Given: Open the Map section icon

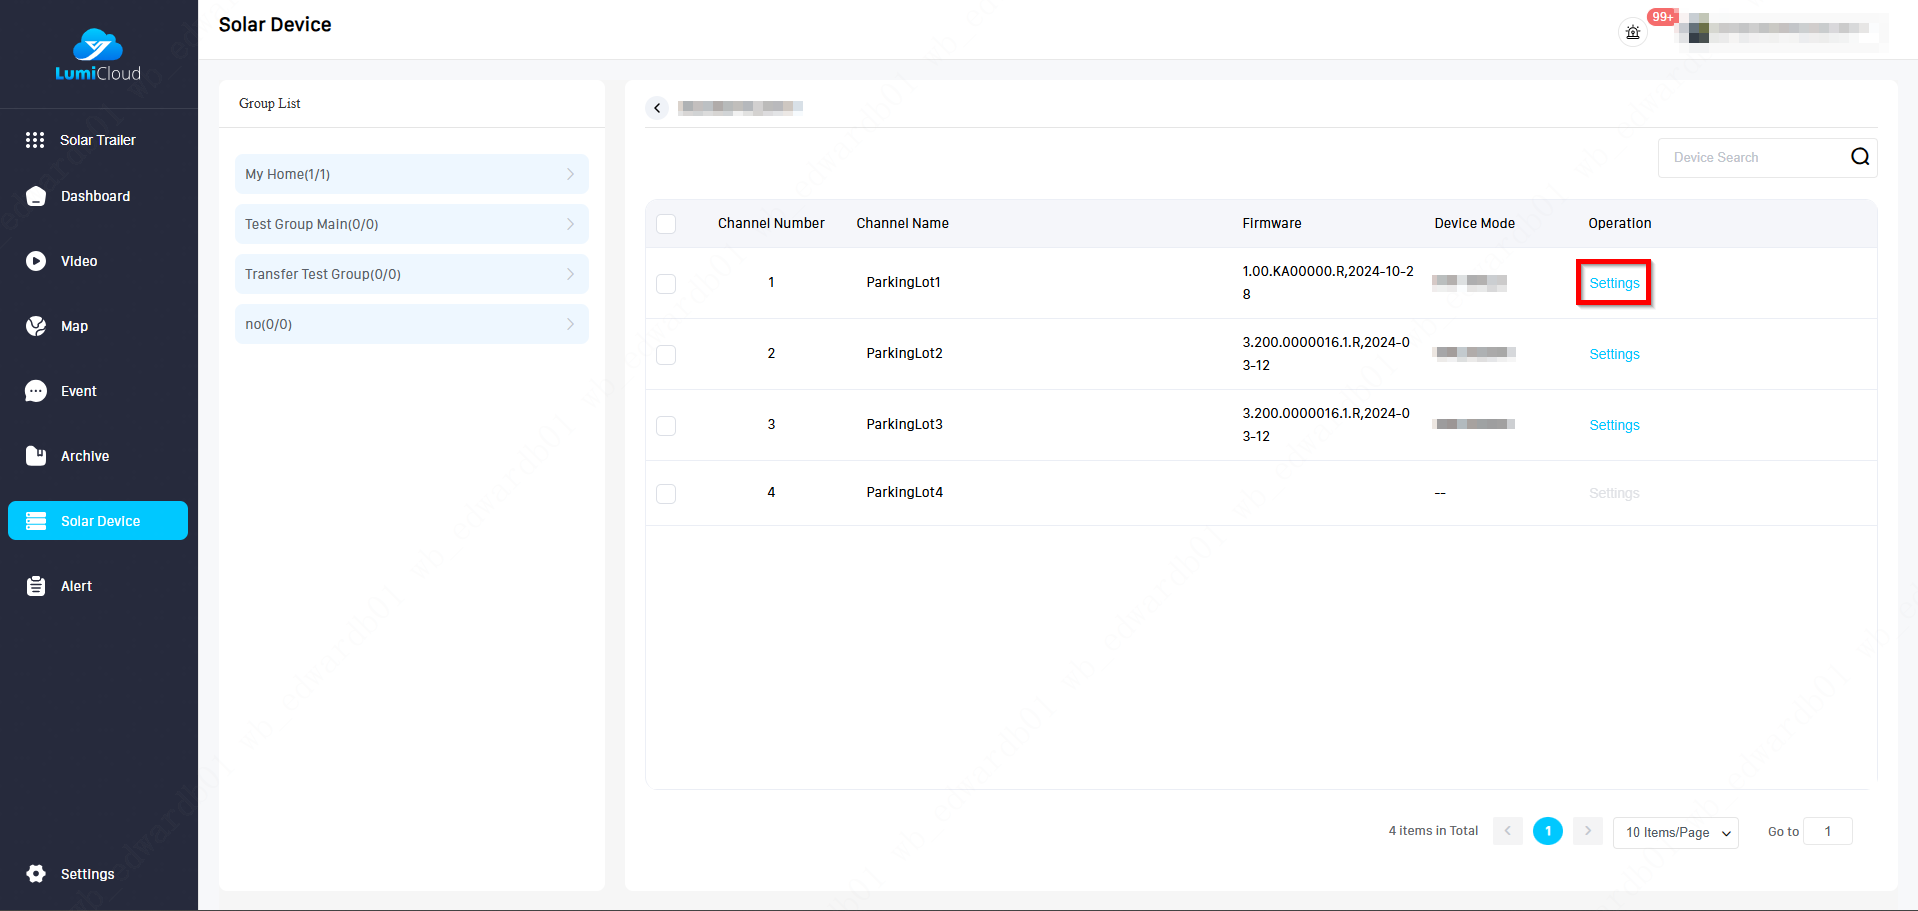Looking at the screenshot, I should (36, 326).
